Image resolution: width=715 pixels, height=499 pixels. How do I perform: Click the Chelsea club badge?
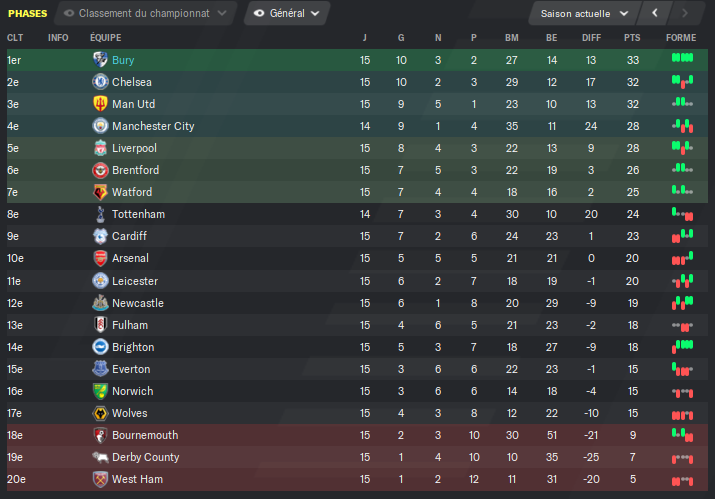coord(100,82)
